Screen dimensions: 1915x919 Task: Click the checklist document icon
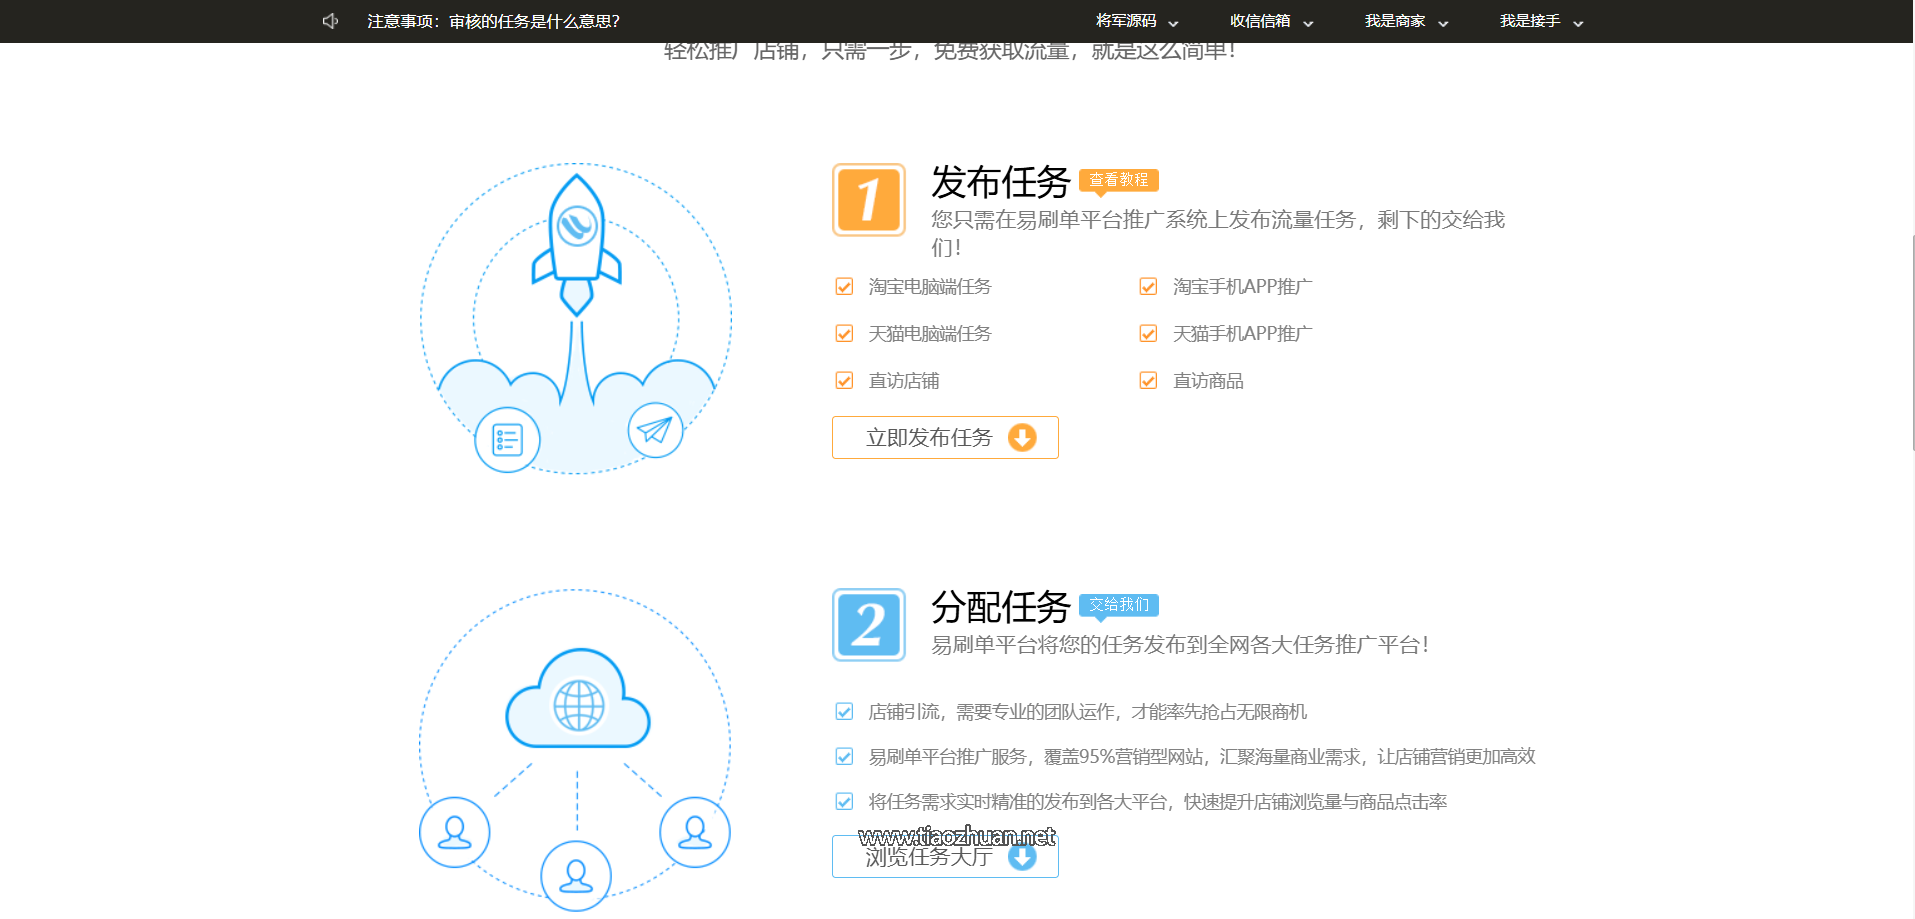click(507, 439)
